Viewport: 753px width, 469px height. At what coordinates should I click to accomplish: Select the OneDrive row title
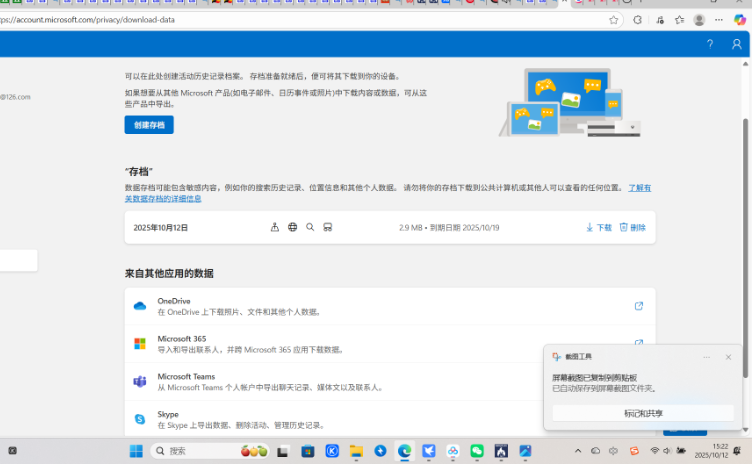point(174,301)
